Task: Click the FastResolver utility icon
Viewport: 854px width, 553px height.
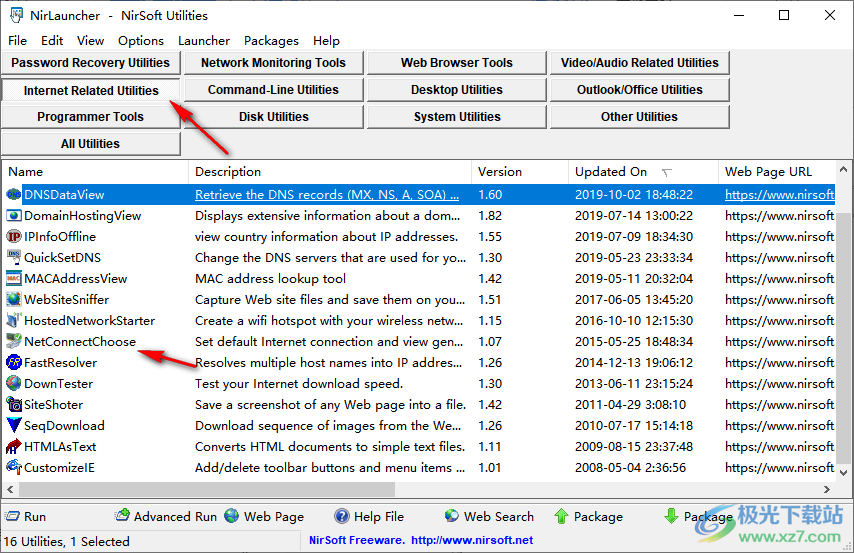Action: pos(14,362)
